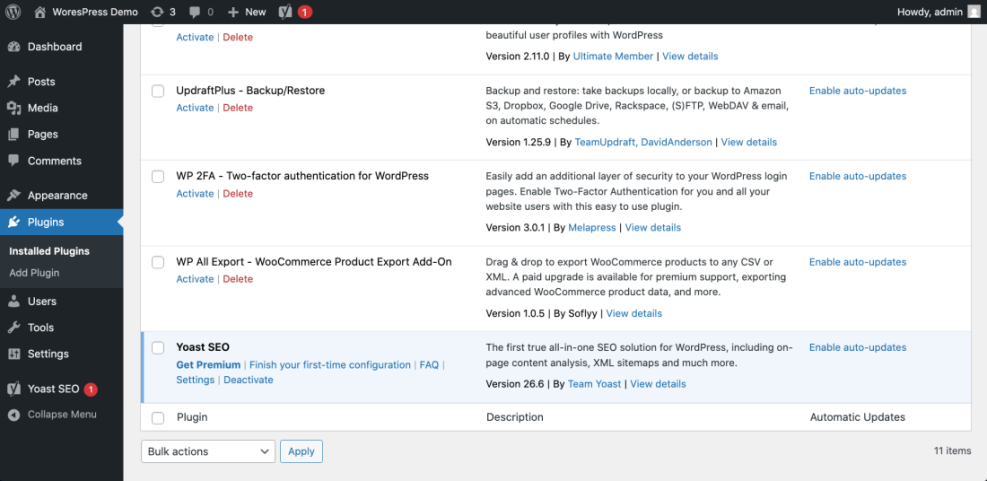This screenshot has height=481, width=987.
Task: Open the Users menu label
Action: 42,301
